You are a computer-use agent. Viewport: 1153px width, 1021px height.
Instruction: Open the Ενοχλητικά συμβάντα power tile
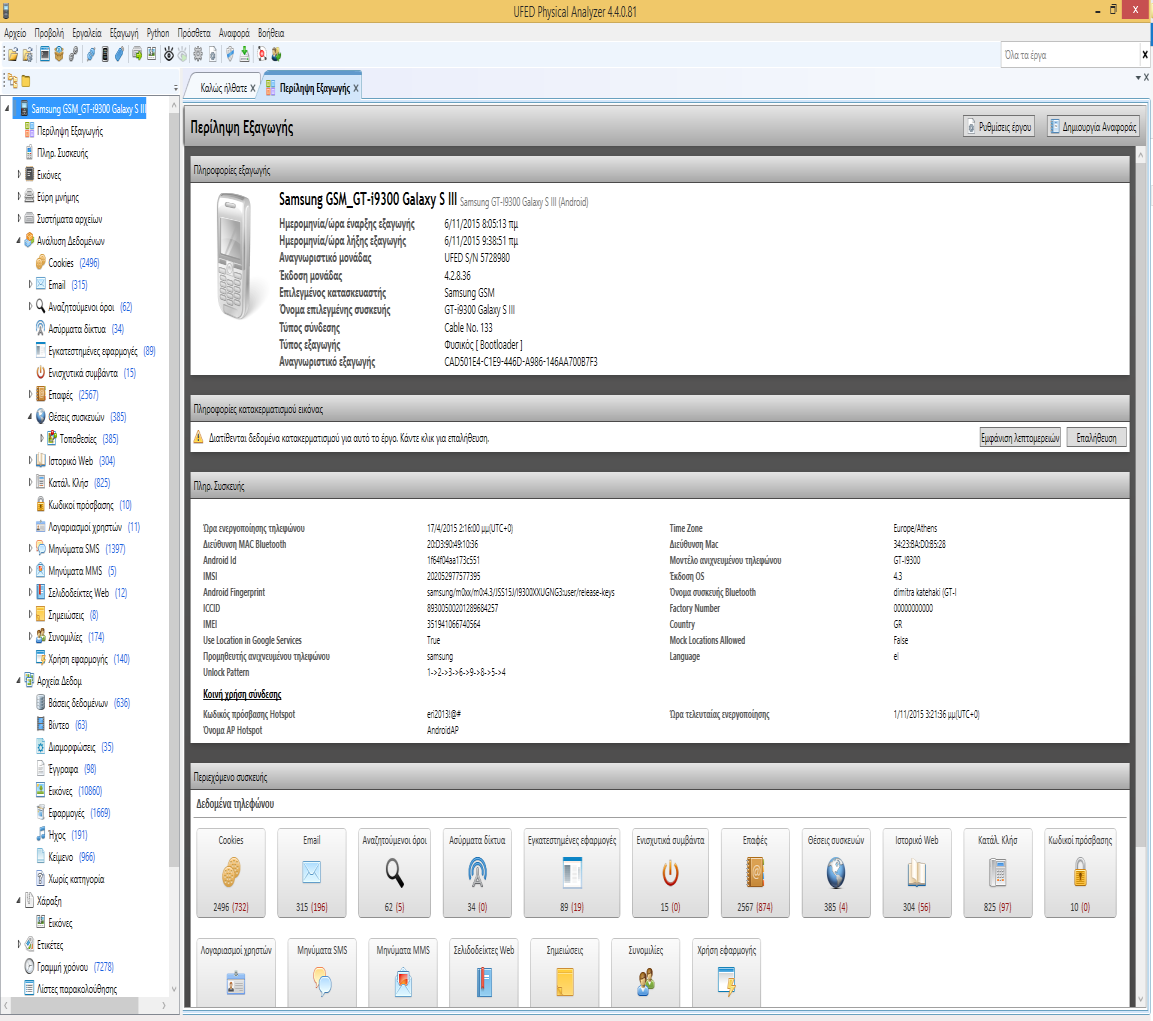pyautogui.click(x=670, y=872)
